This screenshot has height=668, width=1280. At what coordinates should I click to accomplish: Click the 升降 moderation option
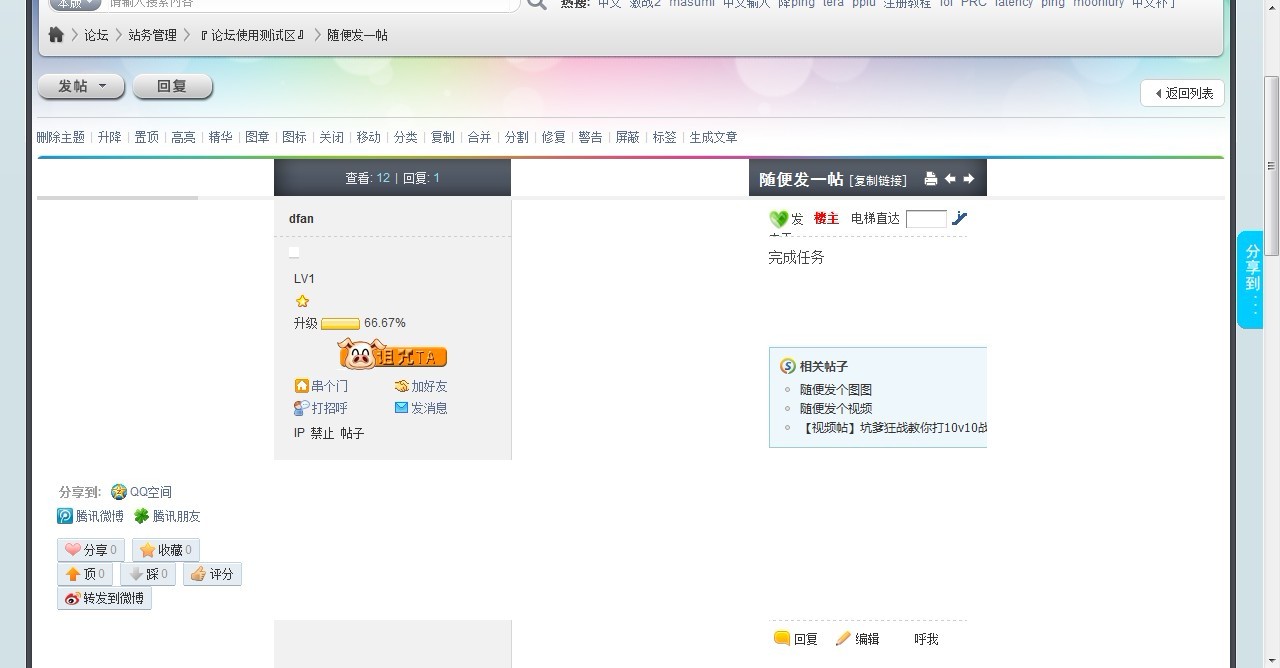110,137
